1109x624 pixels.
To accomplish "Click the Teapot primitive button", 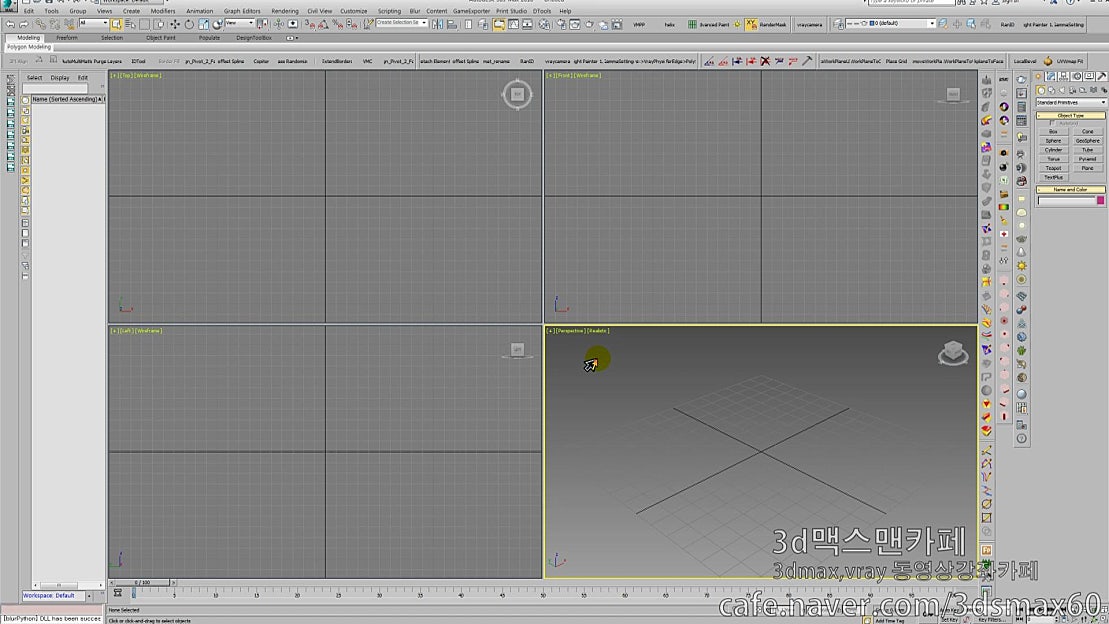I will tap(1054, 168).
